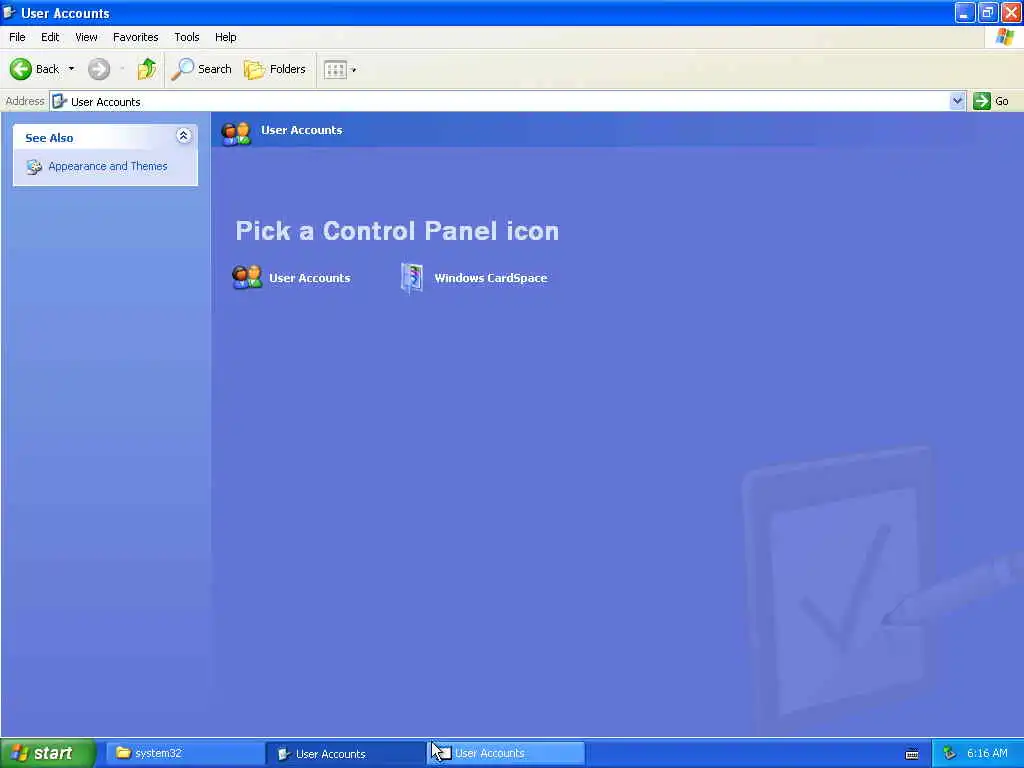Click the 6:16 AM clock
The width and height of the screenshot is (1024, 768).
click(987, 754)
